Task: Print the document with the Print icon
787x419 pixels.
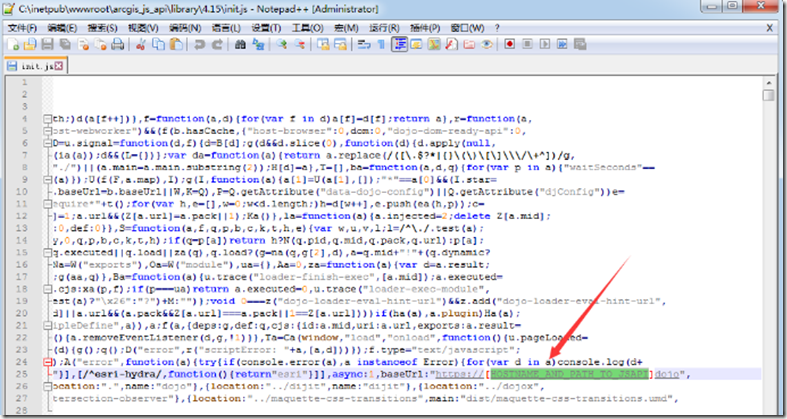Action: [117, 44]
